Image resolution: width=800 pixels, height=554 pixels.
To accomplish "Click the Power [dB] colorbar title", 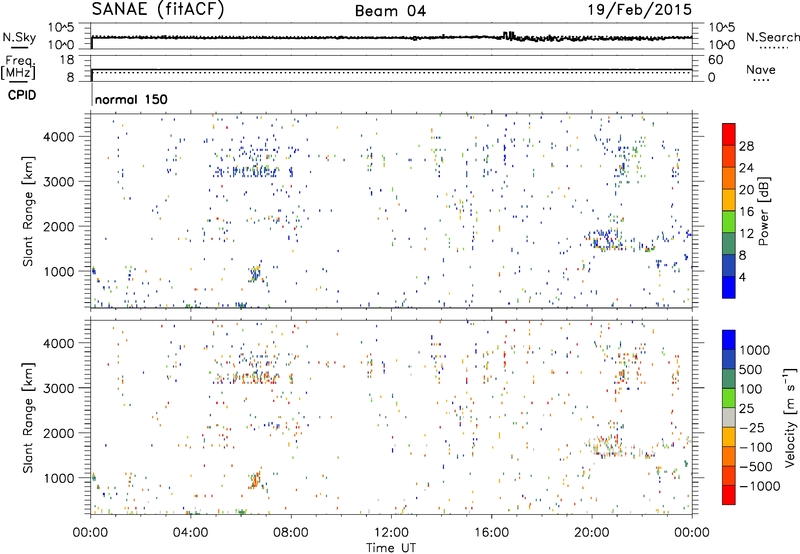I will tap(763, 211).
